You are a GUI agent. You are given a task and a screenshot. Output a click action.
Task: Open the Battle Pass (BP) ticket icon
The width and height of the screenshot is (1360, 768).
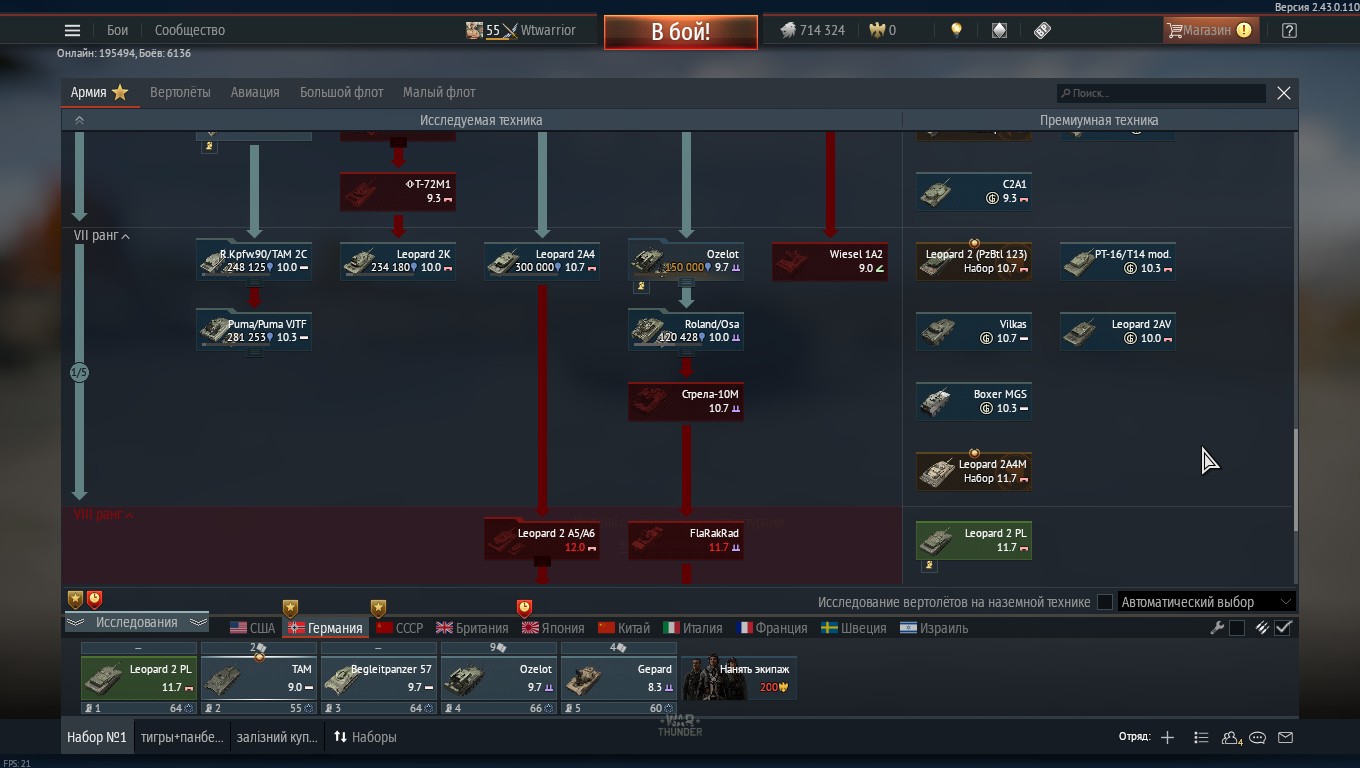coord(1042,30)
